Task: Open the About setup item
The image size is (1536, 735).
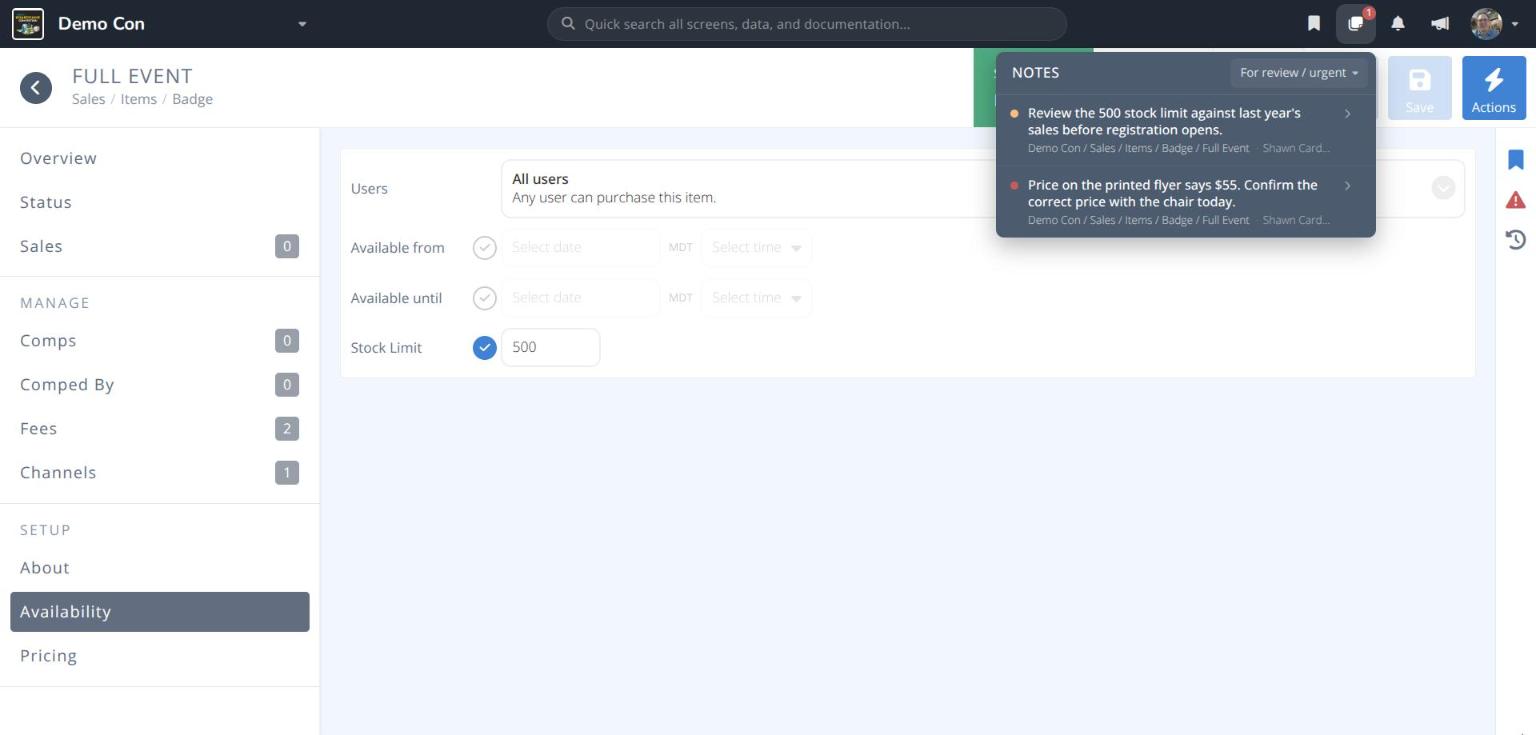Action: pyautogui.click(x=160, y=567)
